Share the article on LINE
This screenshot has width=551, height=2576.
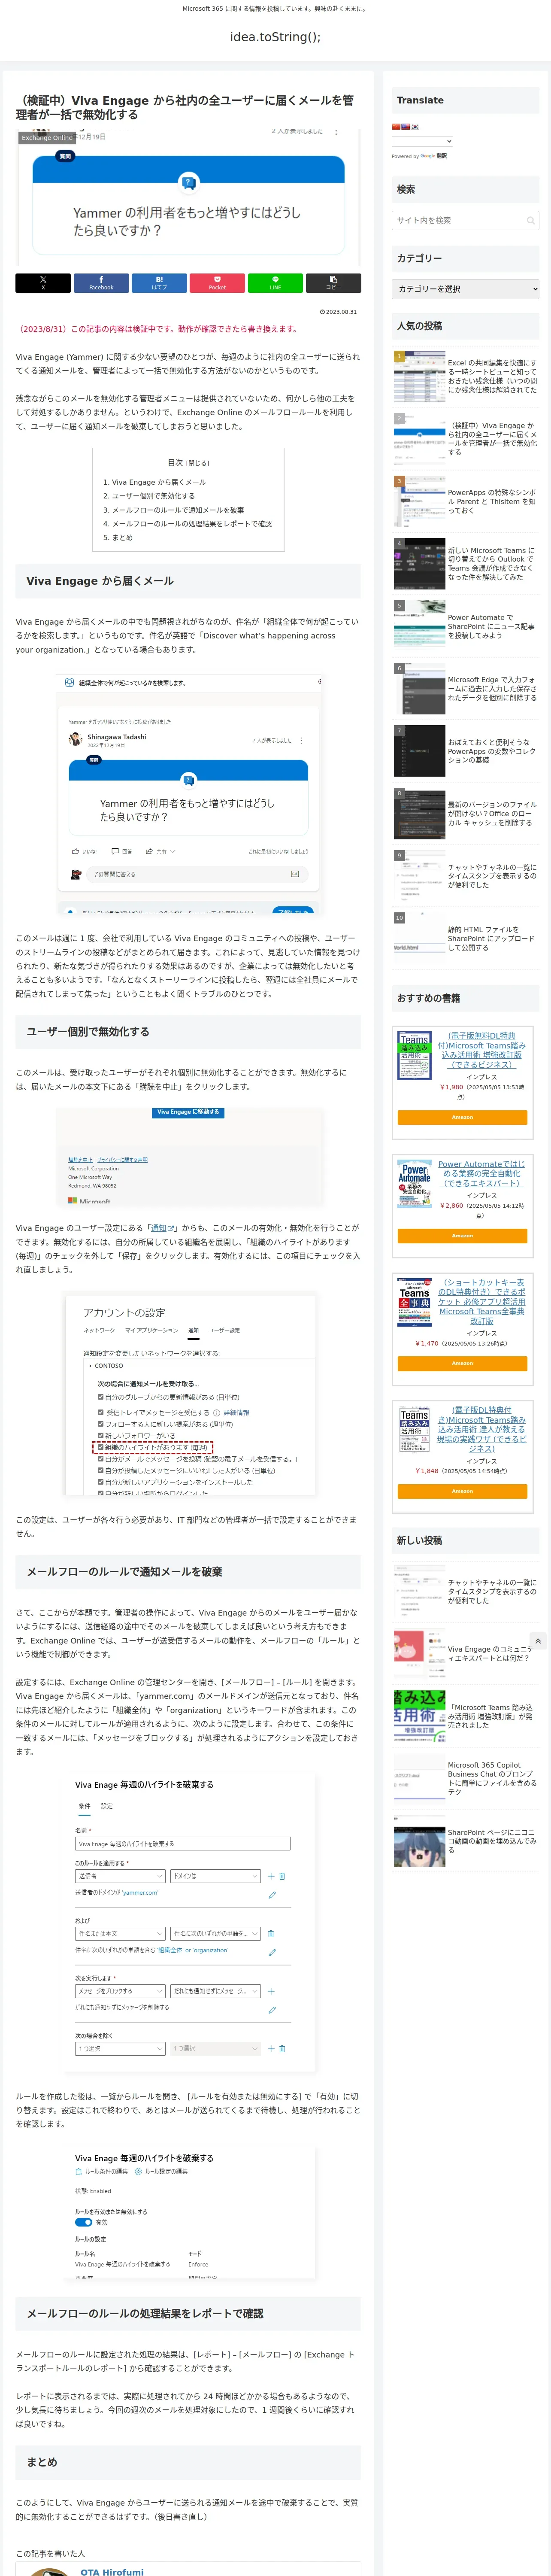tap(275, 283)
